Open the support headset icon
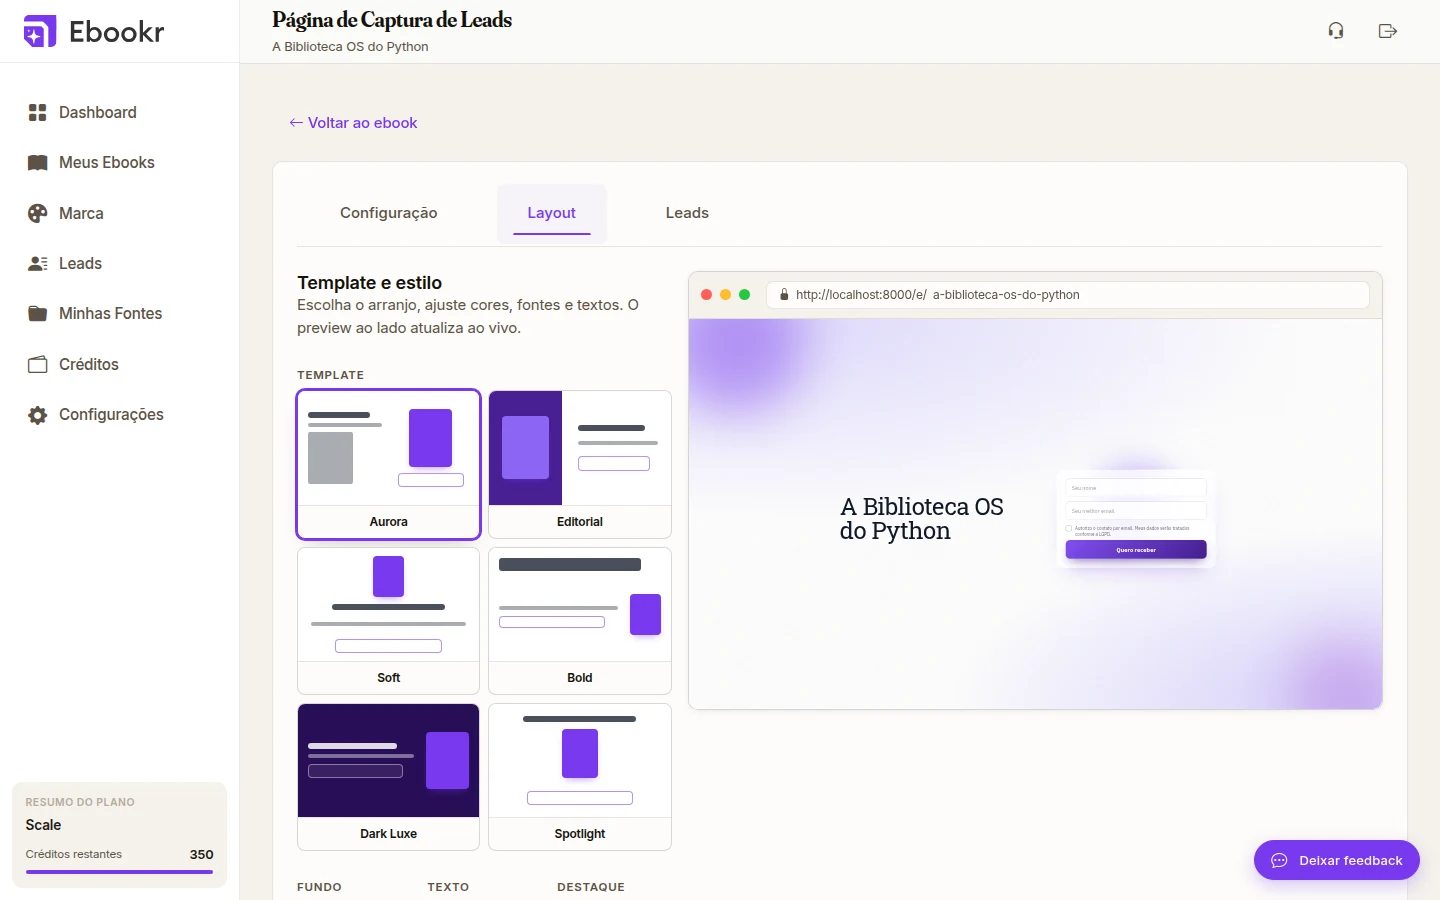Viewport: 1440px width, 900px height. pyautogui.click(x=1336, y=31)
